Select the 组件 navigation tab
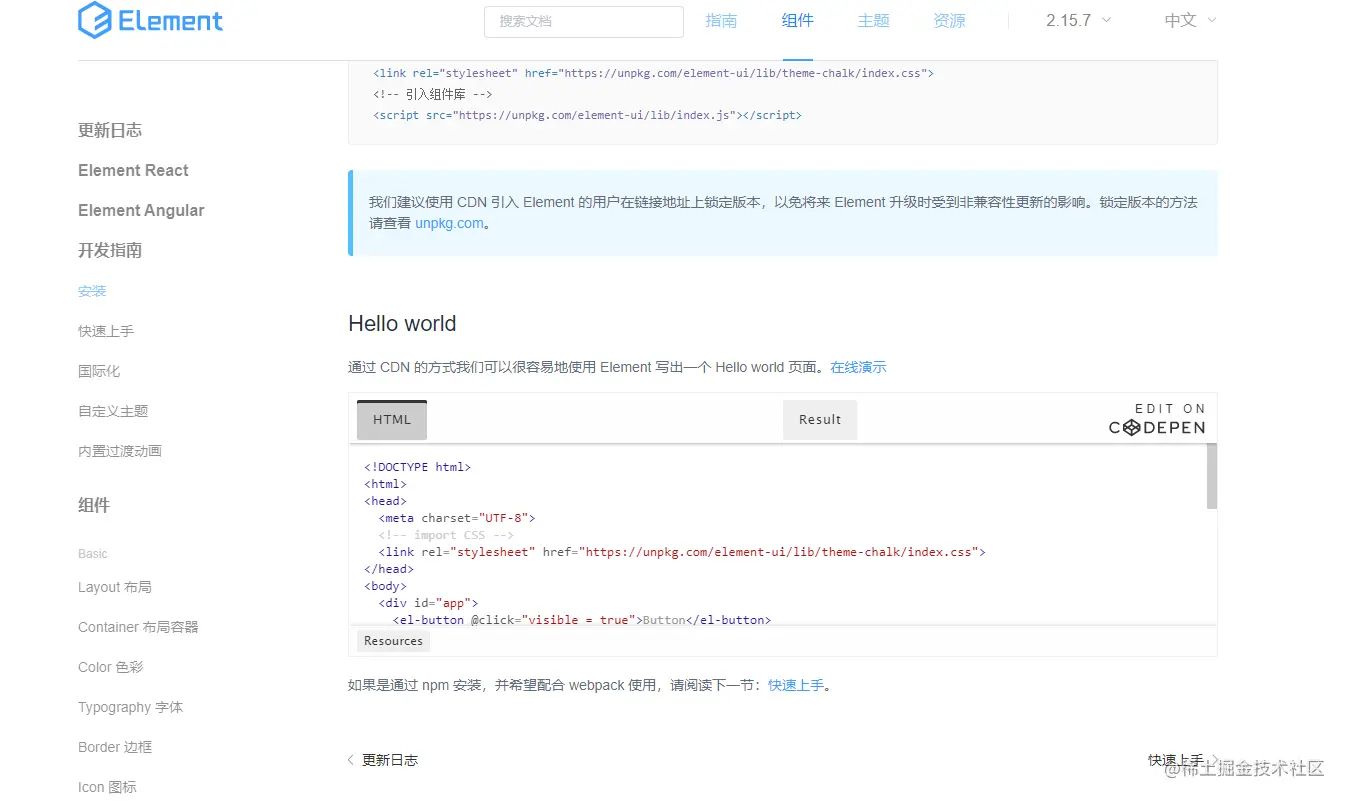 798,20
